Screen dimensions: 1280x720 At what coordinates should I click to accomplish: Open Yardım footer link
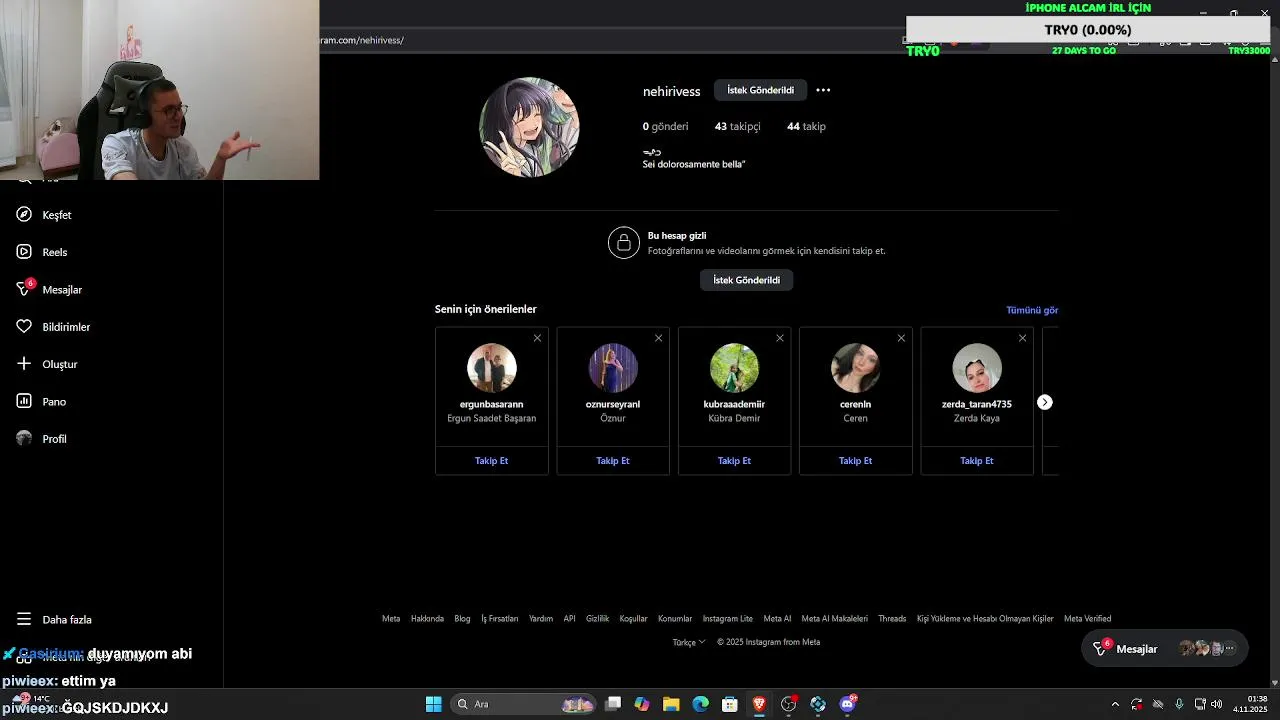click(541, 618)
